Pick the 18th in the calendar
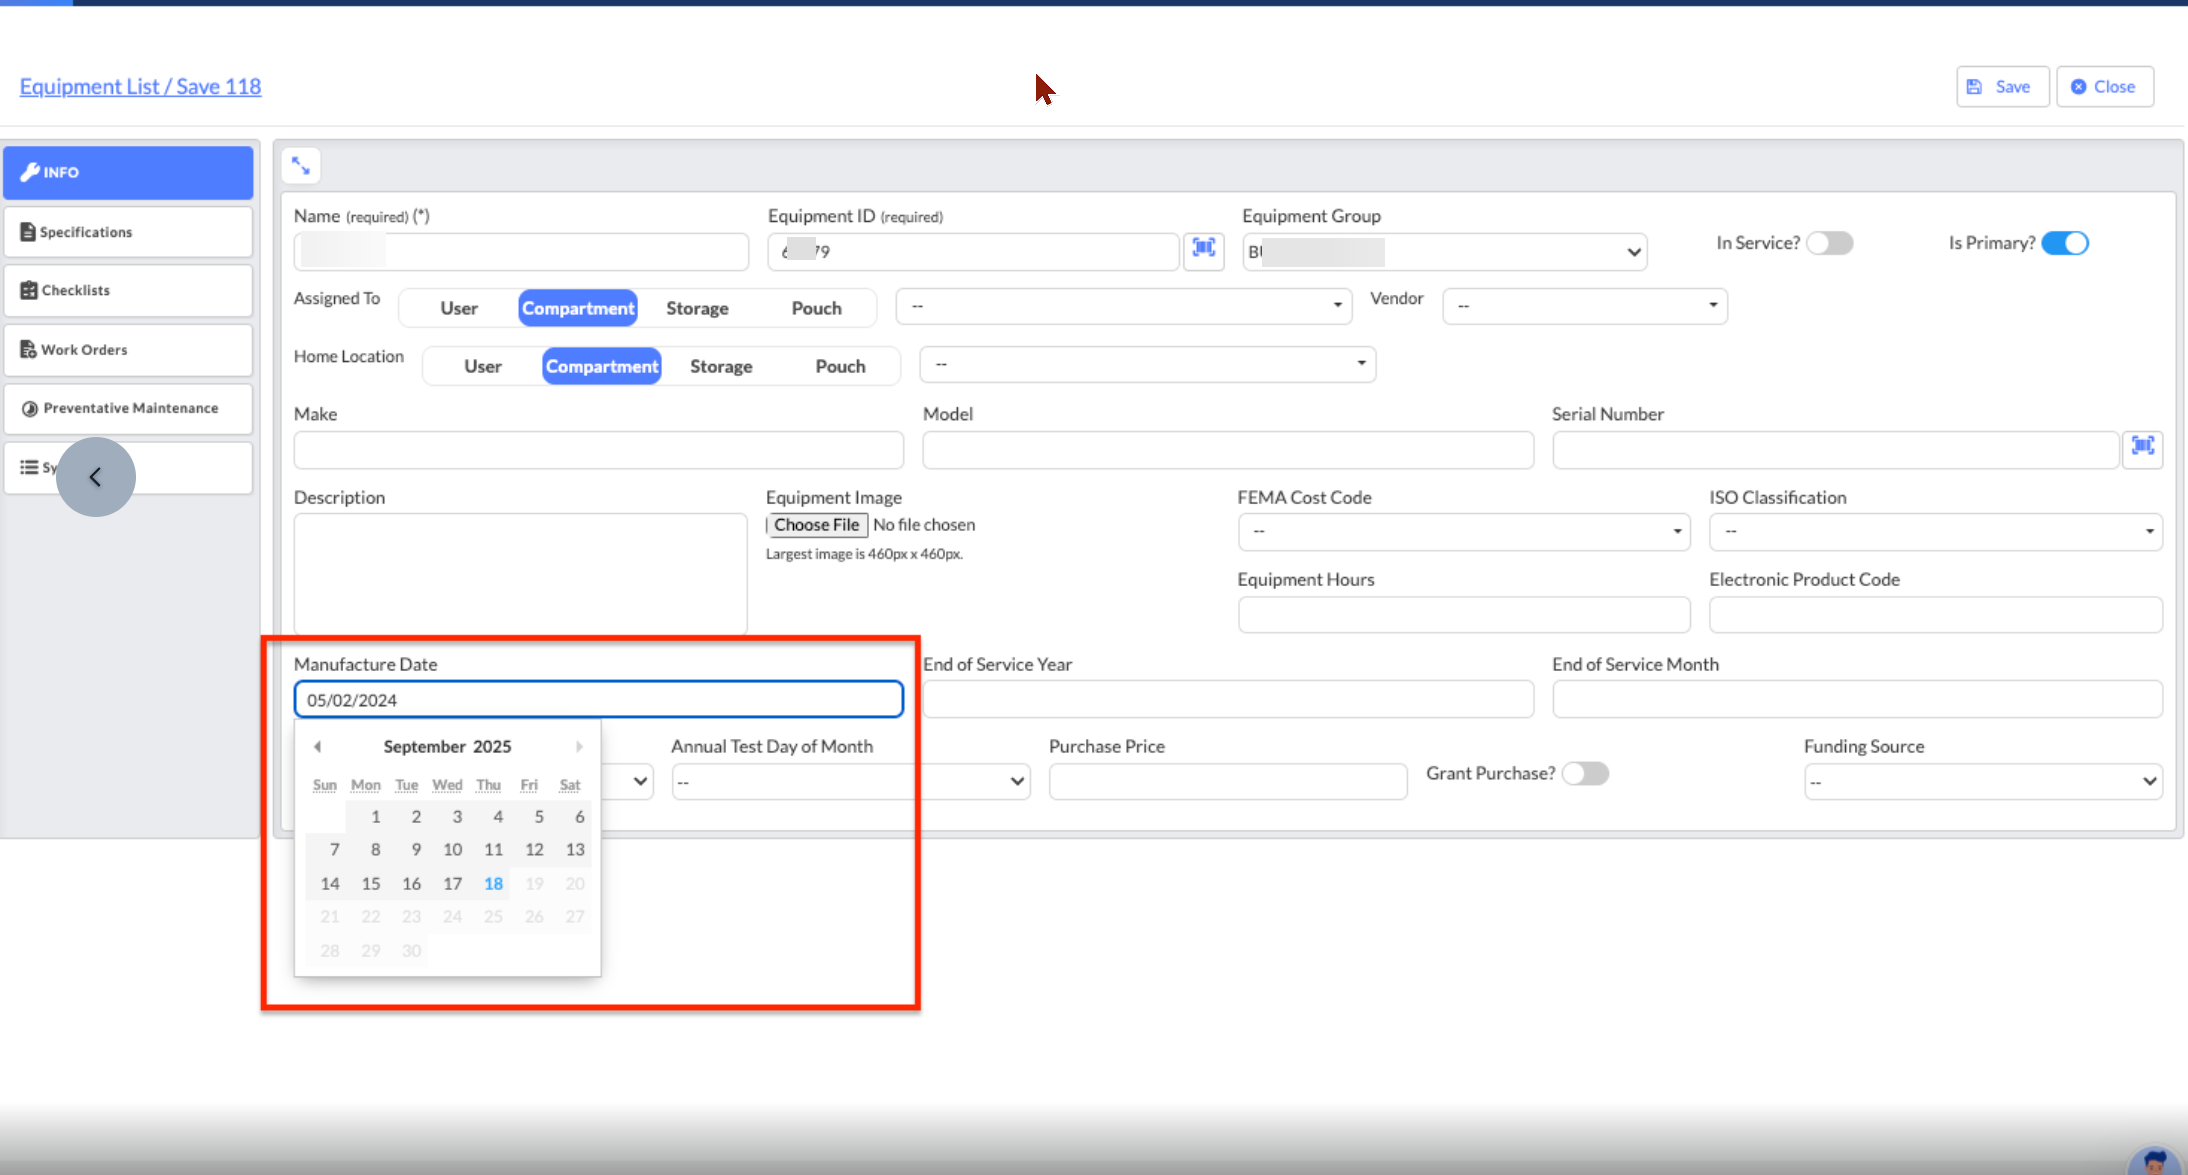The image size is (2188, 1175). click(x=493, y=884)
